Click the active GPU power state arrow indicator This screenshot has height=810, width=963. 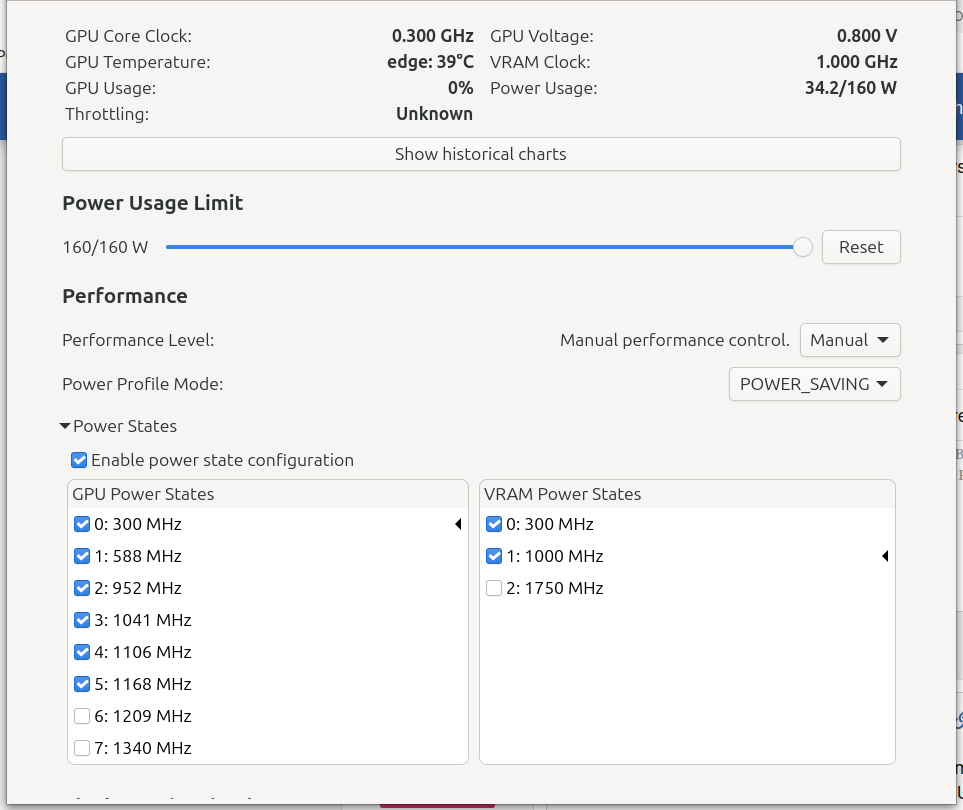(x=458, y=524)
